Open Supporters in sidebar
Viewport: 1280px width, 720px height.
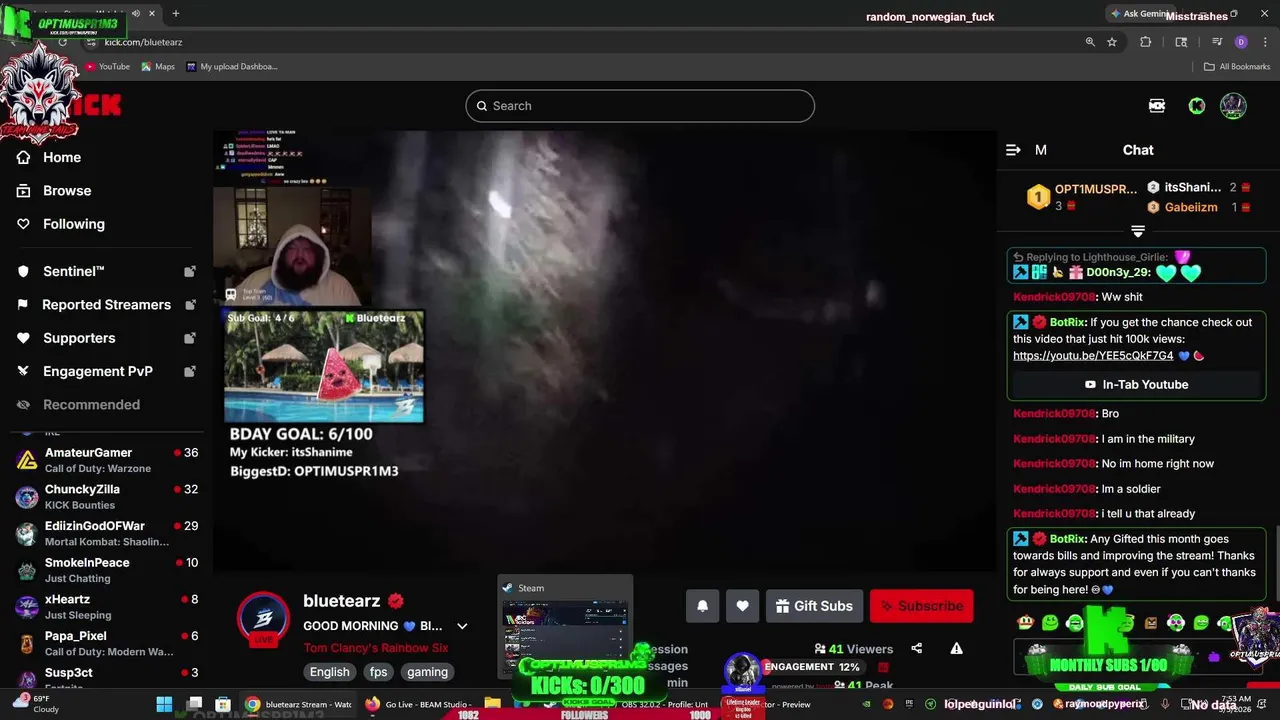pos(79,338)
